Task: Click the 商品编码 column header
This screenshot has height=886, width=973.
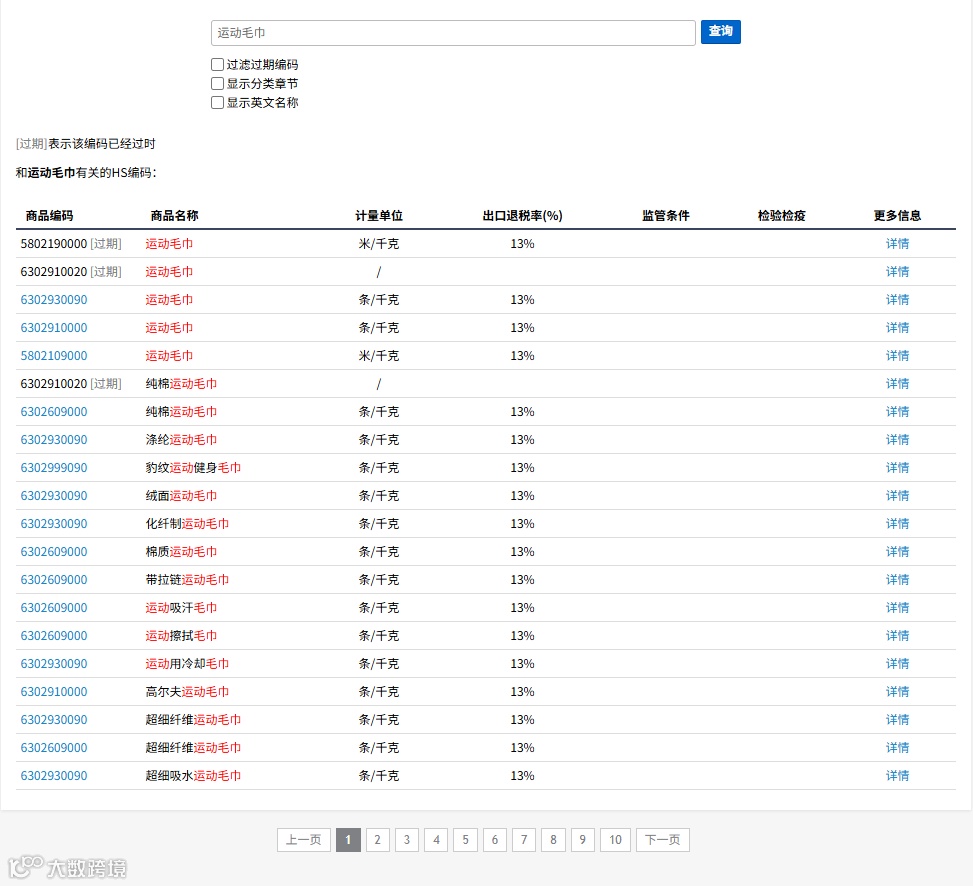Action: [50, 216]
